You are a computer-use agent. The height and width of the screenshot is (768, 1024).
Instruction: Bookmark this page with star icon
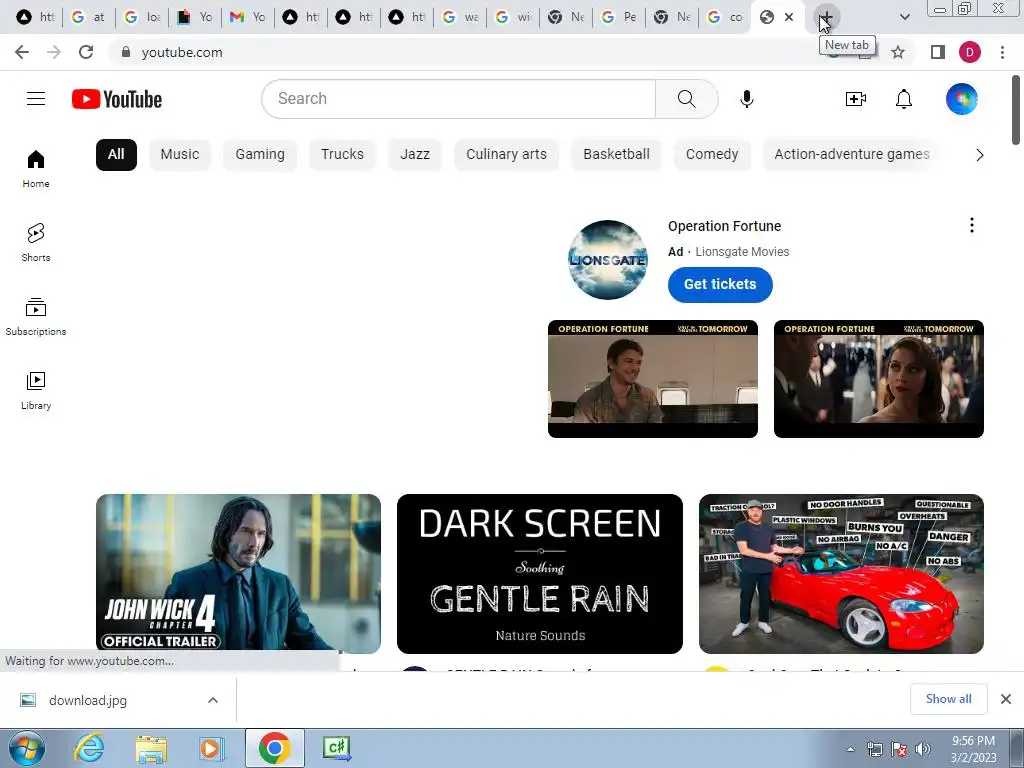click(x=898, y=52)
